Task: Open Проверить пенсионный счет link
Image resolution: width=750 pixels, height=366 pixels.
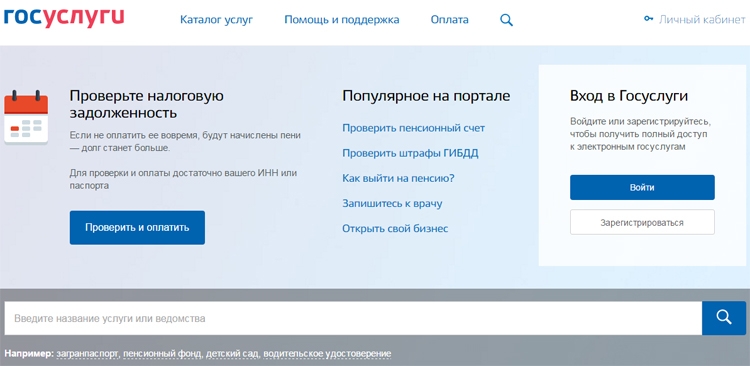Action: pyautogui.click(x=413, y=128)
